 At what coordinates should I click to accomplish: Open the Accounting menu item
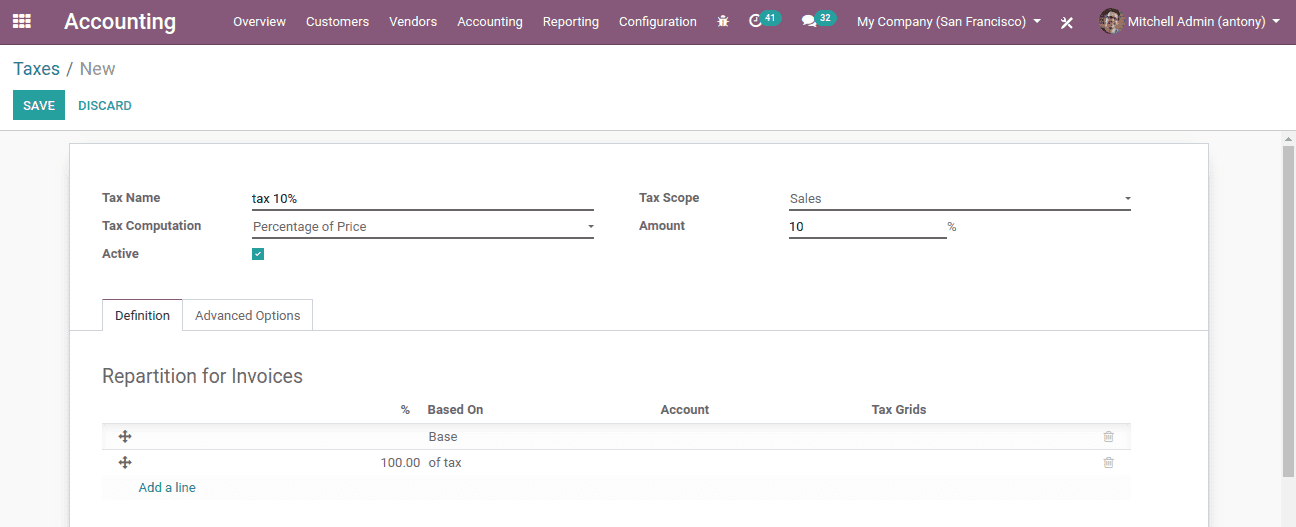(490, 21)
